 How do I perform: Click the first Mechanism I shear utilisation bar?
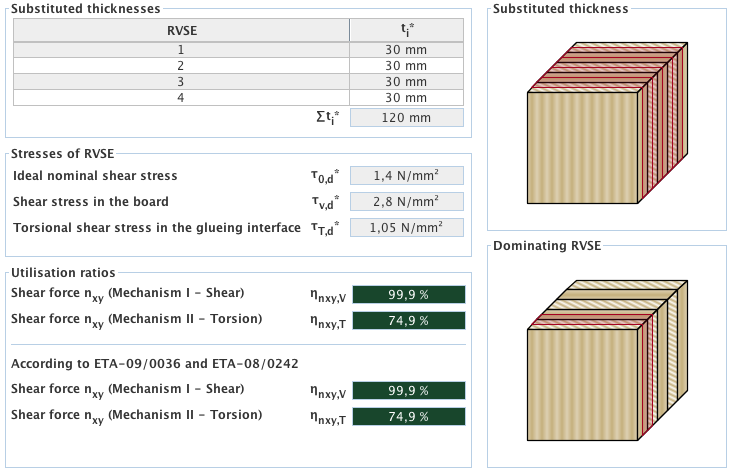coord(410,294)
